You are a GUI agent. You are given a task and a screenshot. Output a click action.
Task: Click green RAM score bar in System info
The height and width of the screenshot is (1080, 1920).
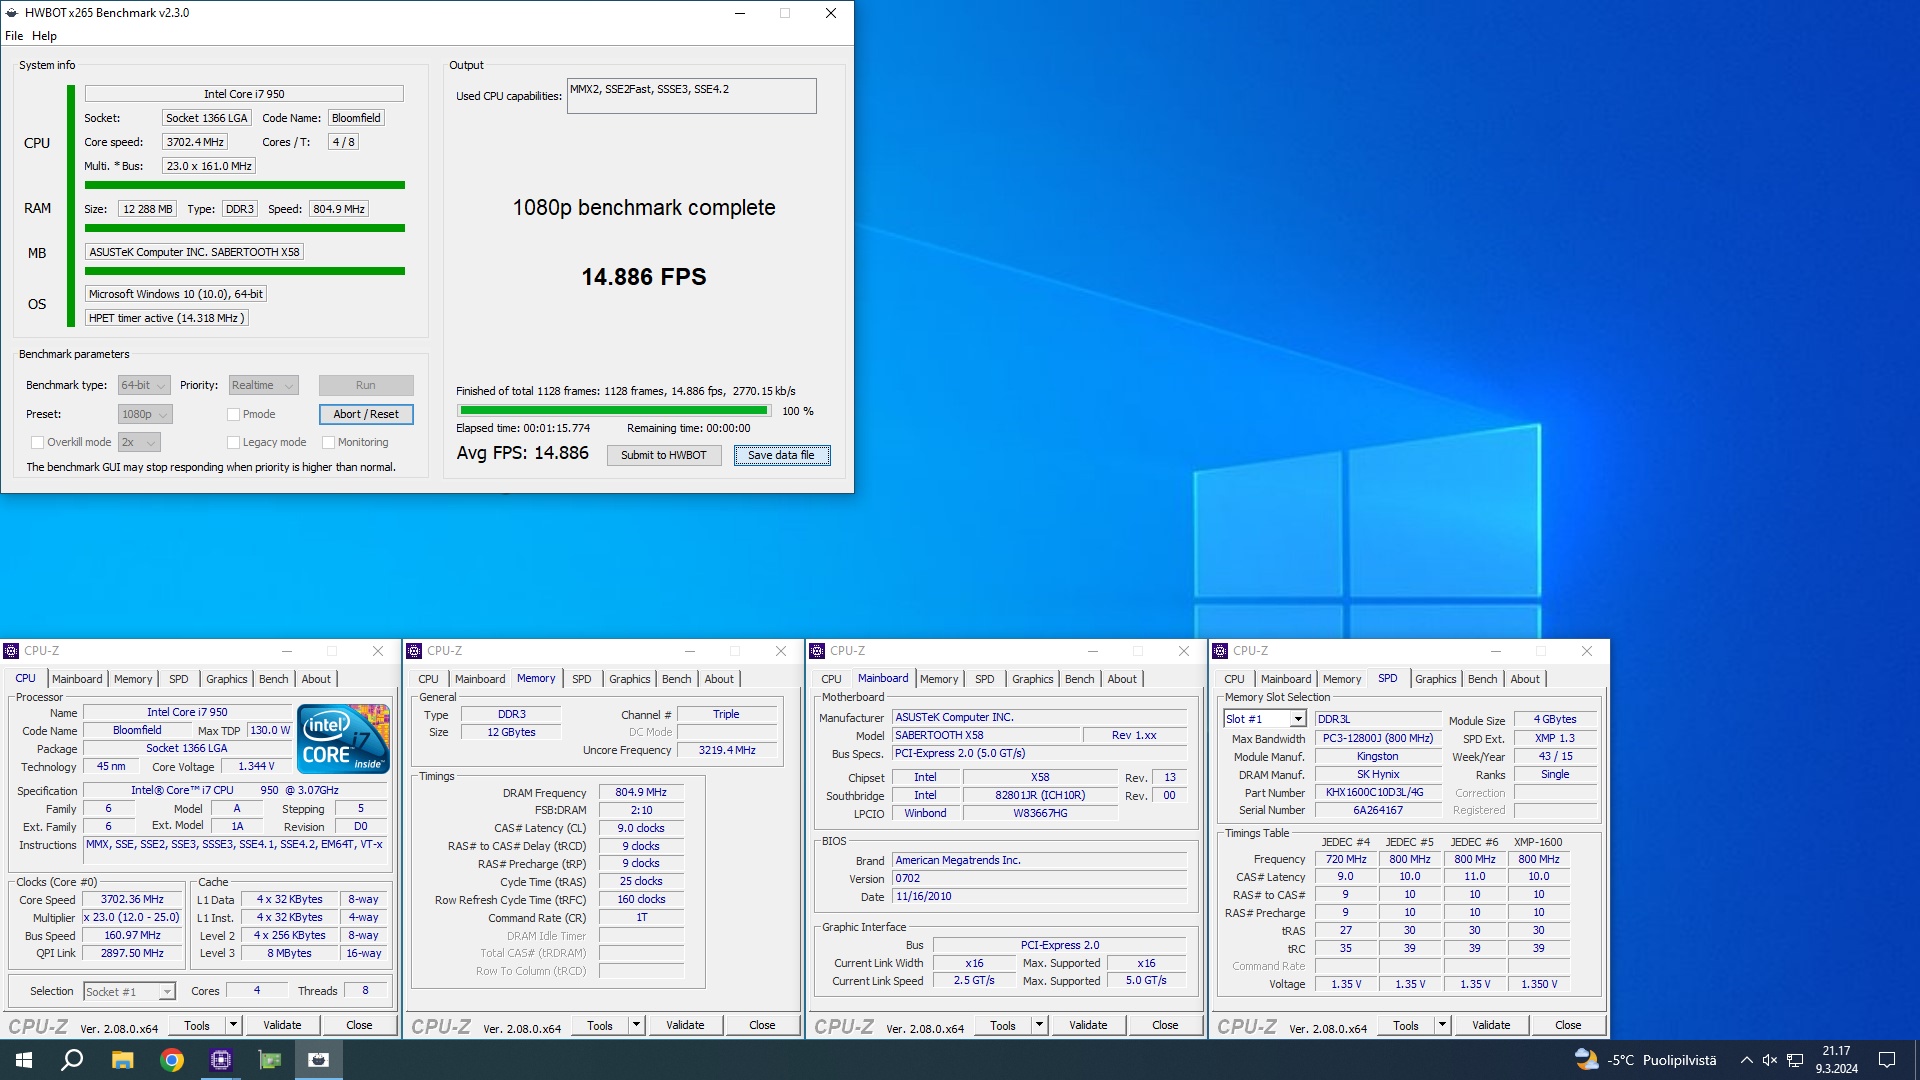coord(245,228)
